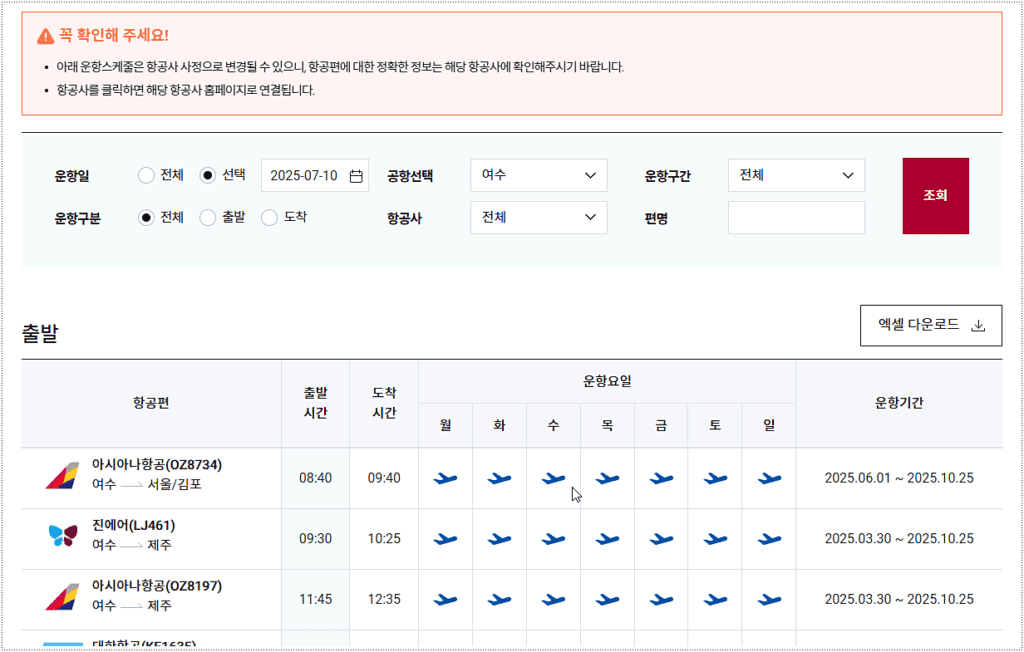
Task: Click the 금 airplane icon for OZ8197
Action: tap(661, 599)
